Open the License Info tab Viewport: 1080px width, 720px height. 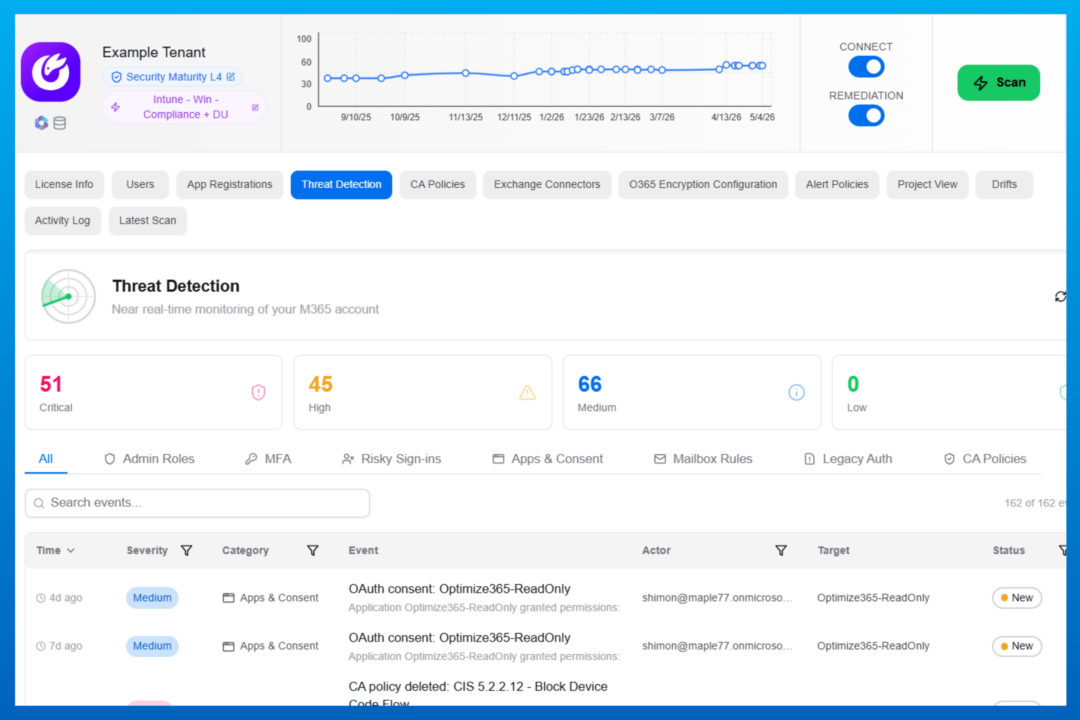click(64, 185)
